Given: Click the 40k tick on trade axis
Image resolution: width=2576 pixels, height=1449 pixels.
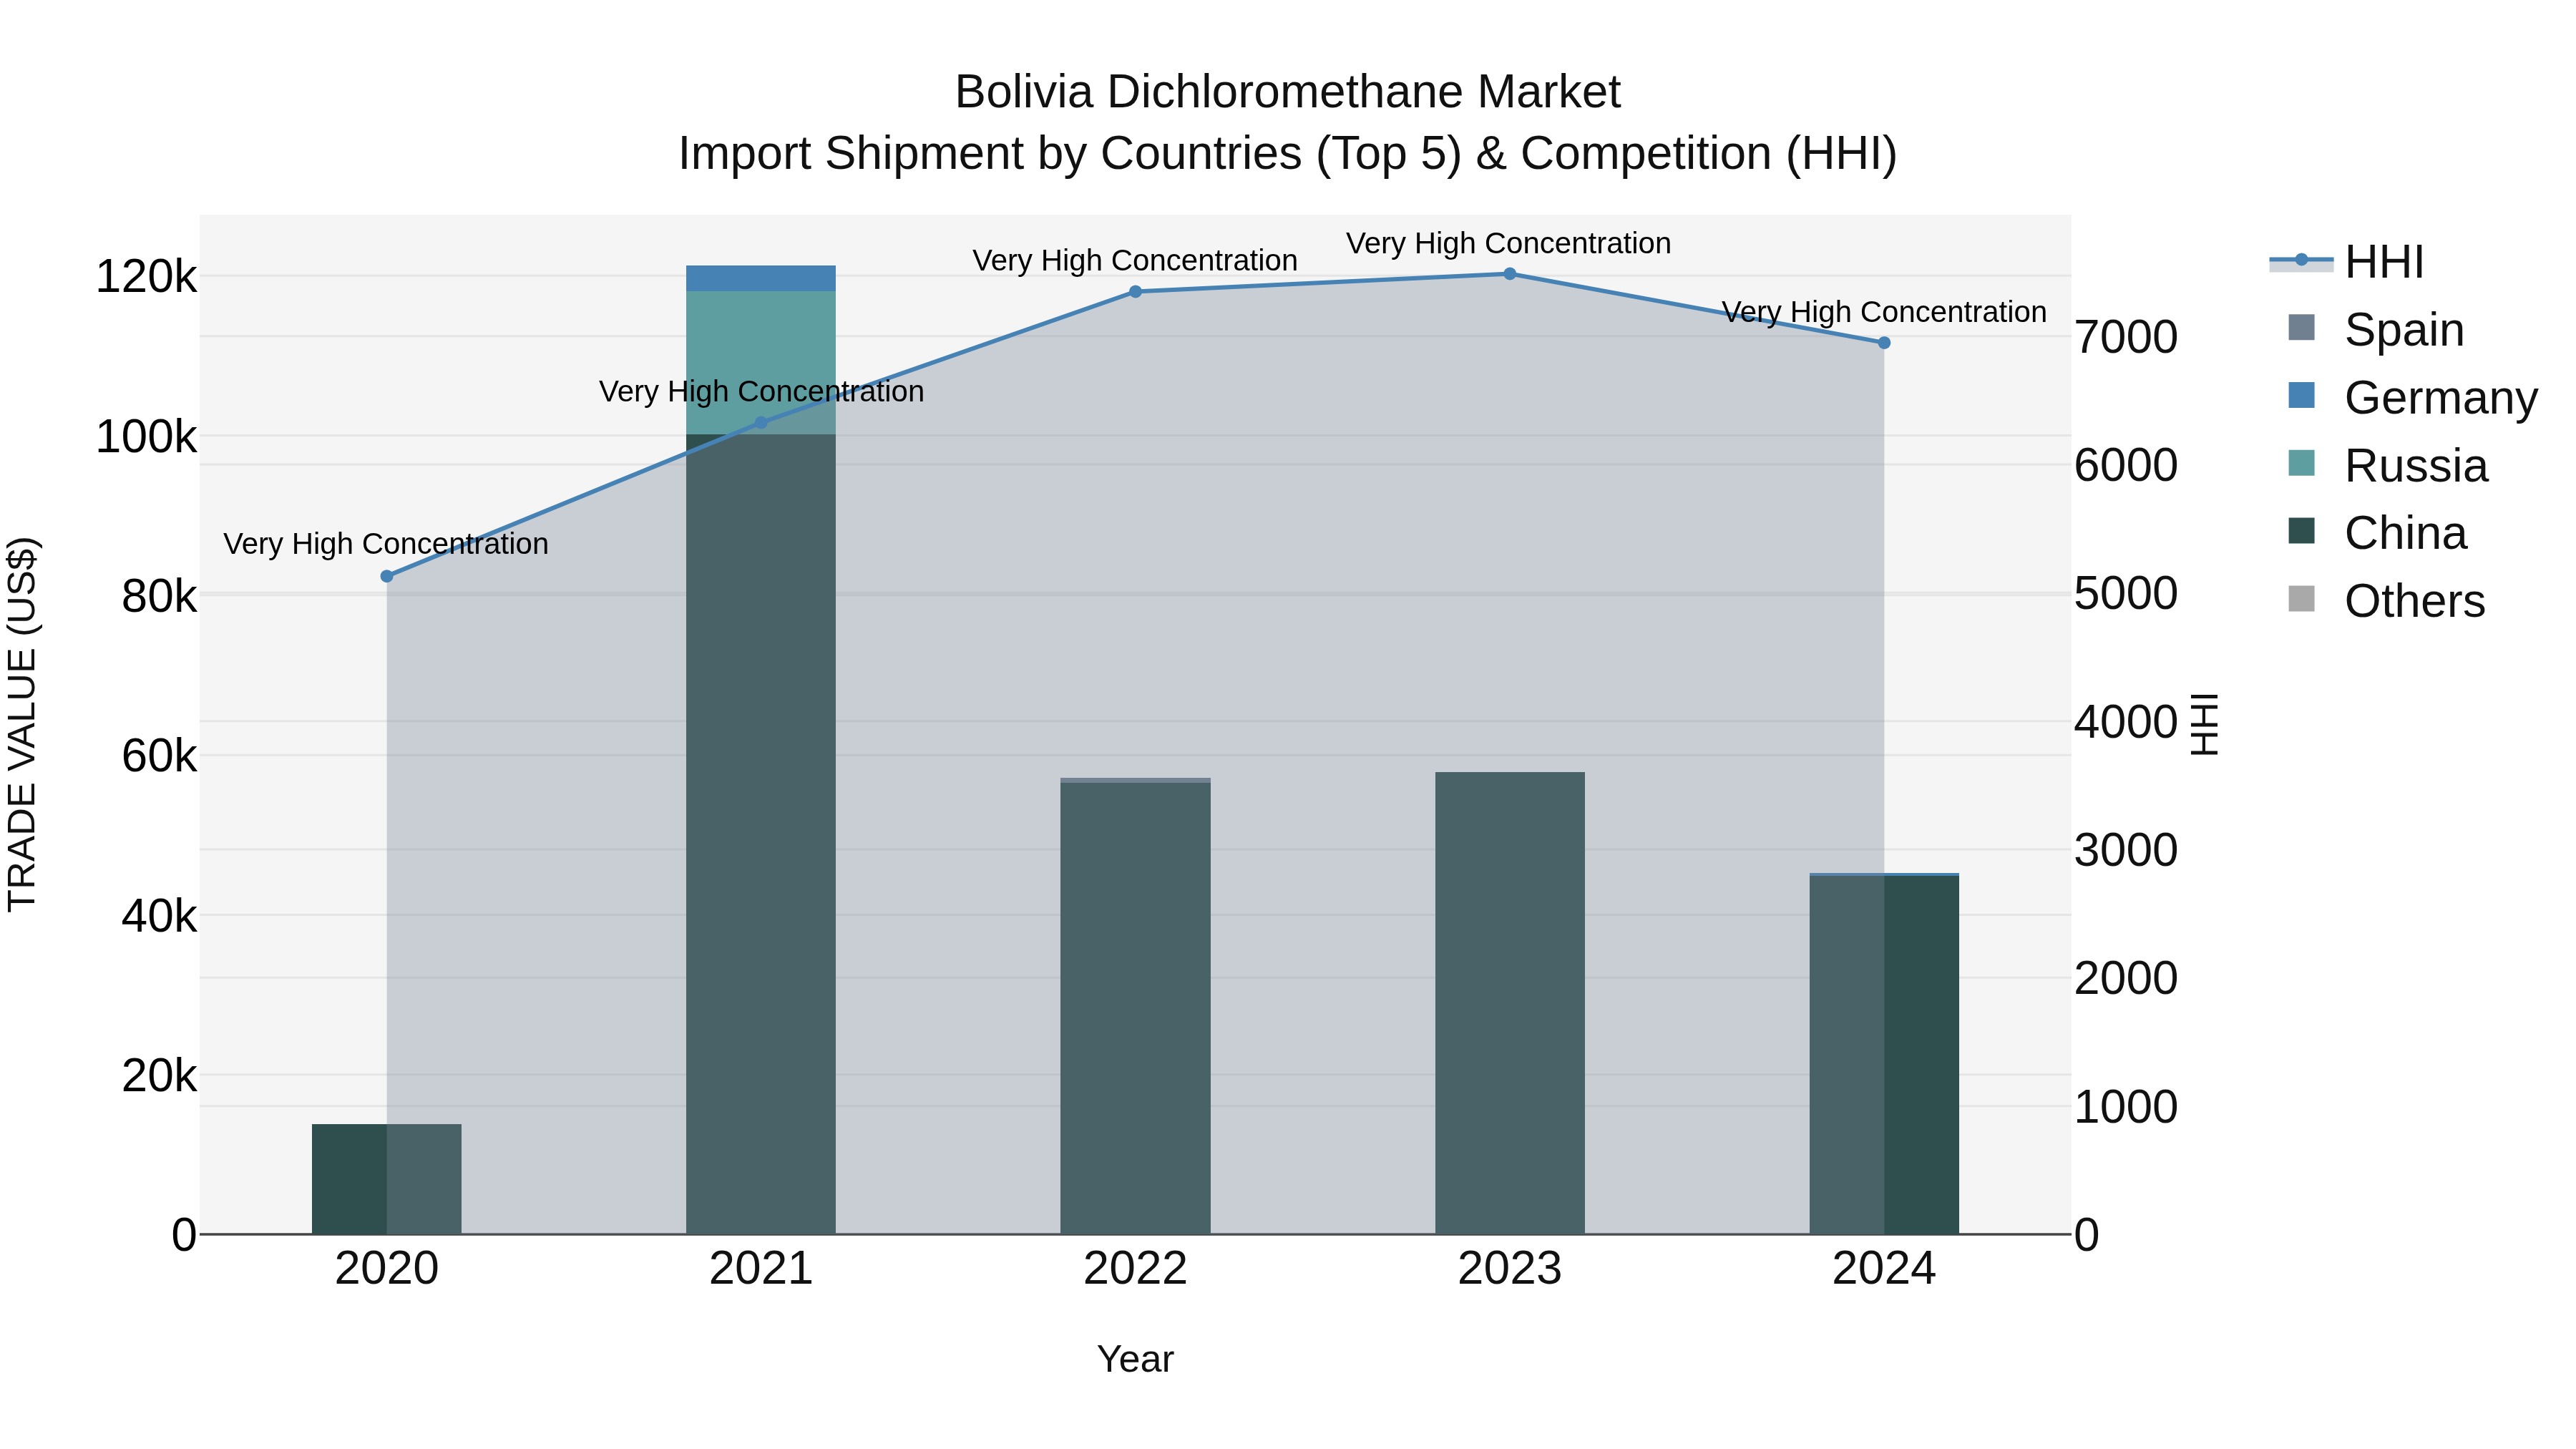Looking at the screenshot, I should coord(159,916).
